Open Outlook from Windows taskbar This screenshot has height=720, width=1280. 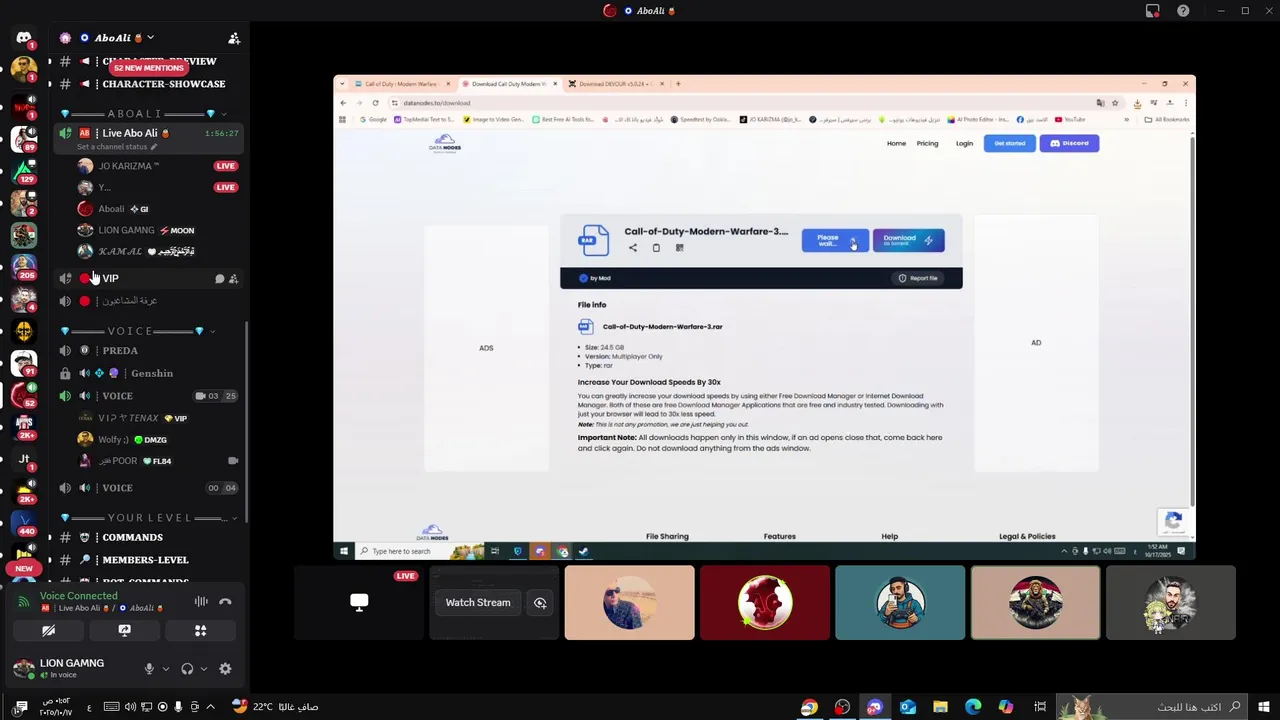point(907,707)
